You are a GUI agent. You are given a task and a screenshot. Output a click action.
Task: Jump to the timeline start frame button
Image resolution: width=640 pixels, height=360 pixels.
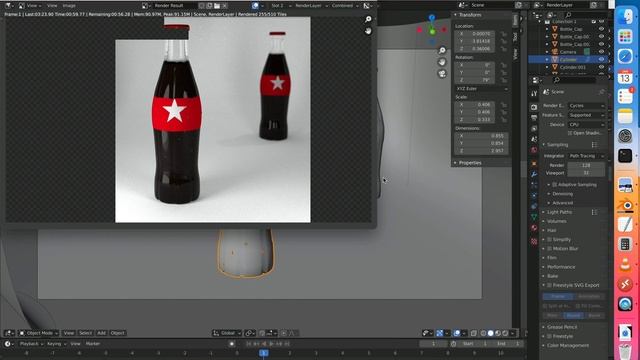(x=249, y=344)
